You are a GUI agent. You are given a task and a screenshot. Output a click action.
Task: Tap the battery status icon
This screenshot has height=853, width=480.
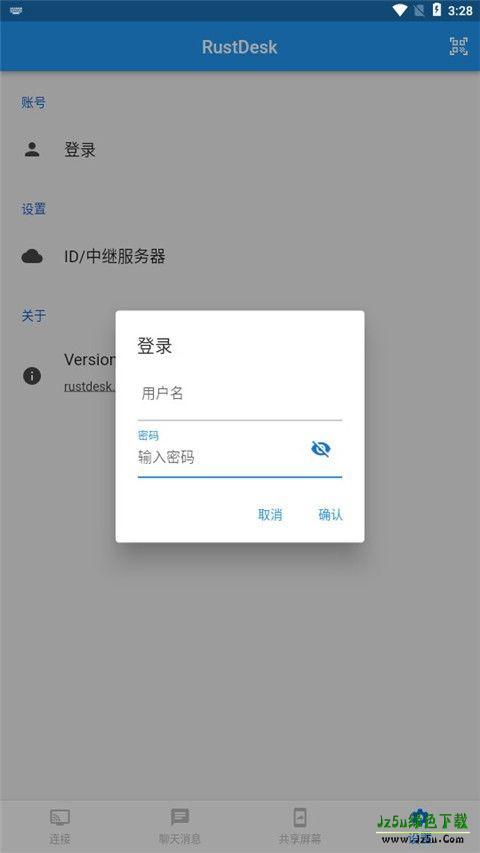tap(436, 10)
